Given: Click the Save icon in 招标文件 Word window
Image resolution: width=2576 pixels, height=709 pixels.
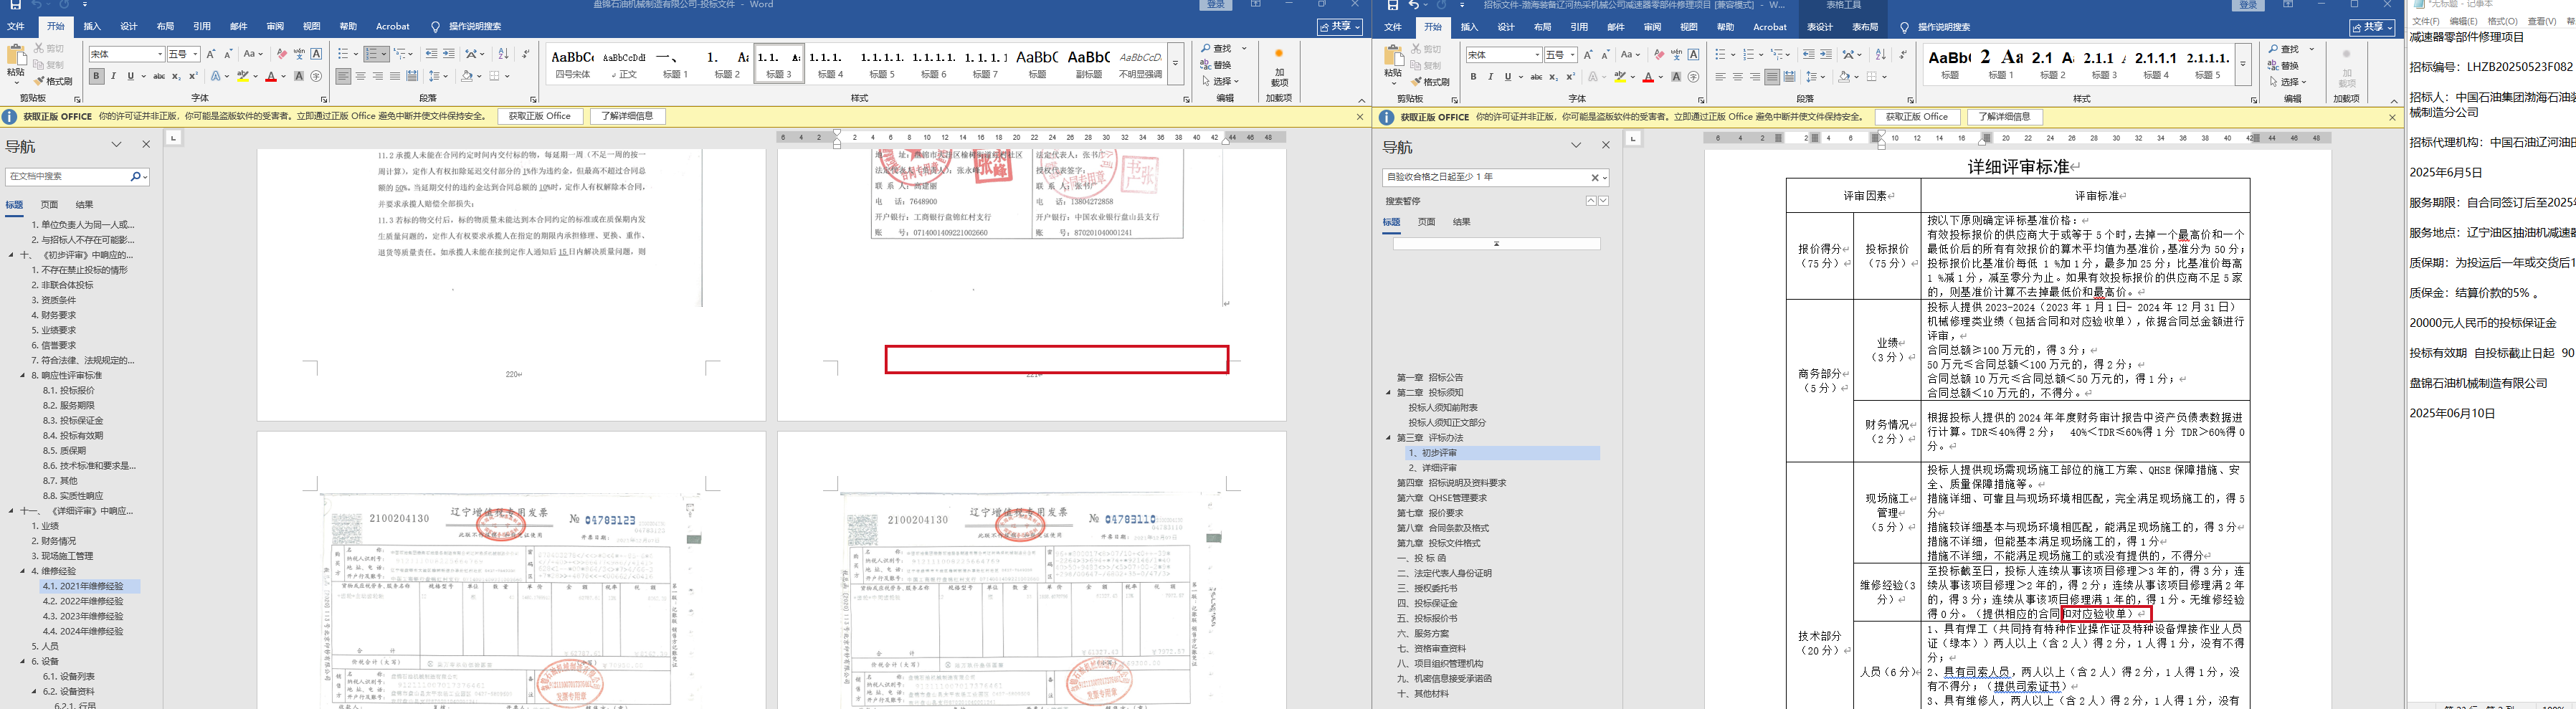Looking at the screenshot, I should [1392, 5].
